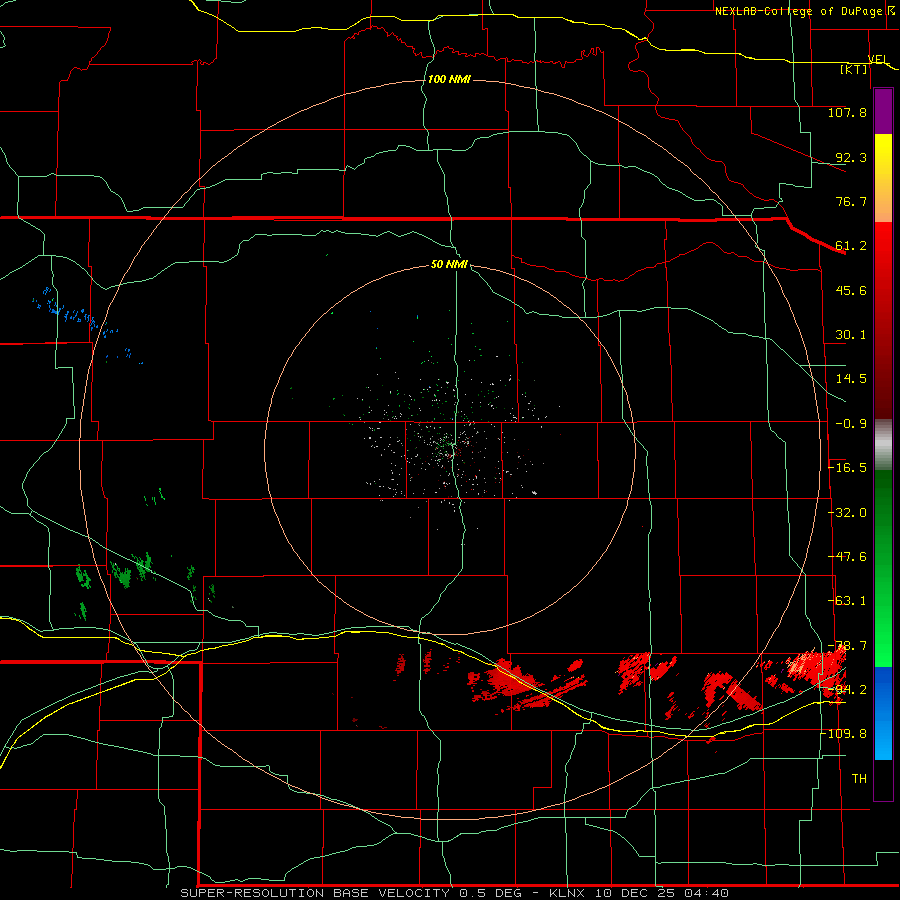Click the 14.5 value on the velocity scale
The width and height of the screenshot is (900, 900).
tap(851, 379)
